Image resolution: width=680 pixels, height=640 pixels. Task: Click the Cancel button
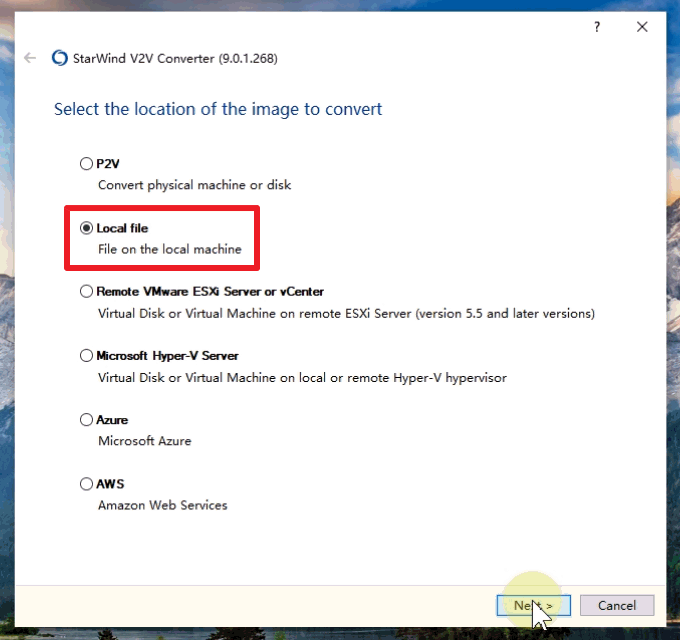tap(617, 605)
